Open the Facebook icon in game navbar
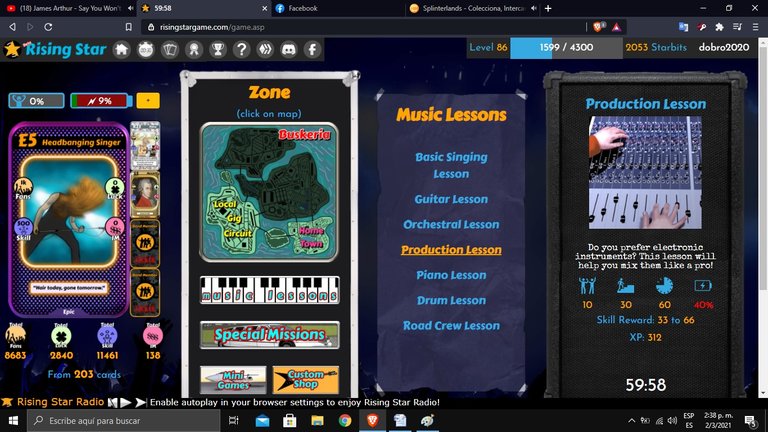 coord(312,49)
